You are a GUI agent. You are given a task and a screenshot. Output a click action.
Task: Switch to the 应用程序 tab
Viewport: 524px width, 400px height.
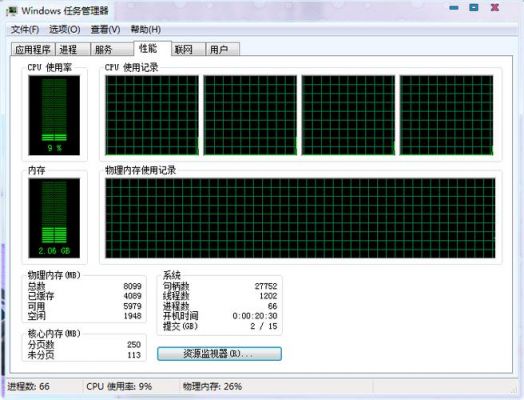33,49
